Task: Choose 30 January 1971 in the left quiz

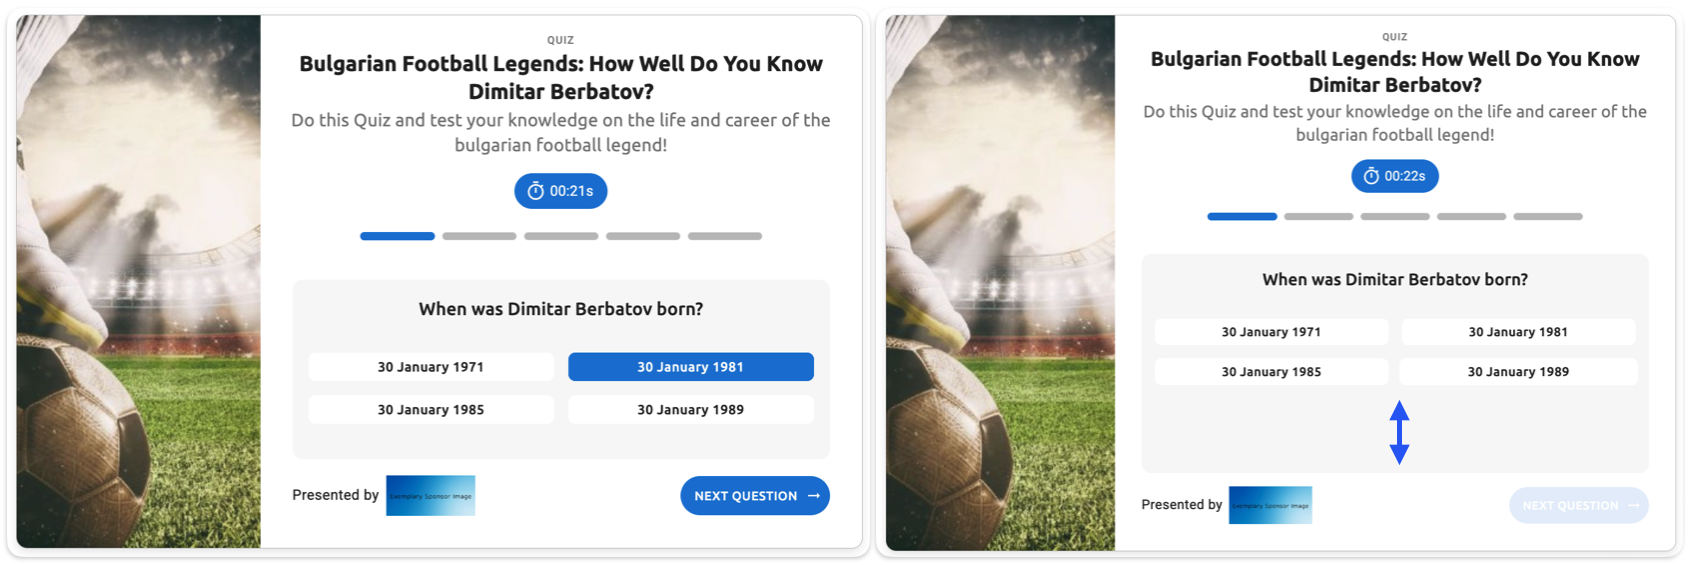Action: [430, 367]
